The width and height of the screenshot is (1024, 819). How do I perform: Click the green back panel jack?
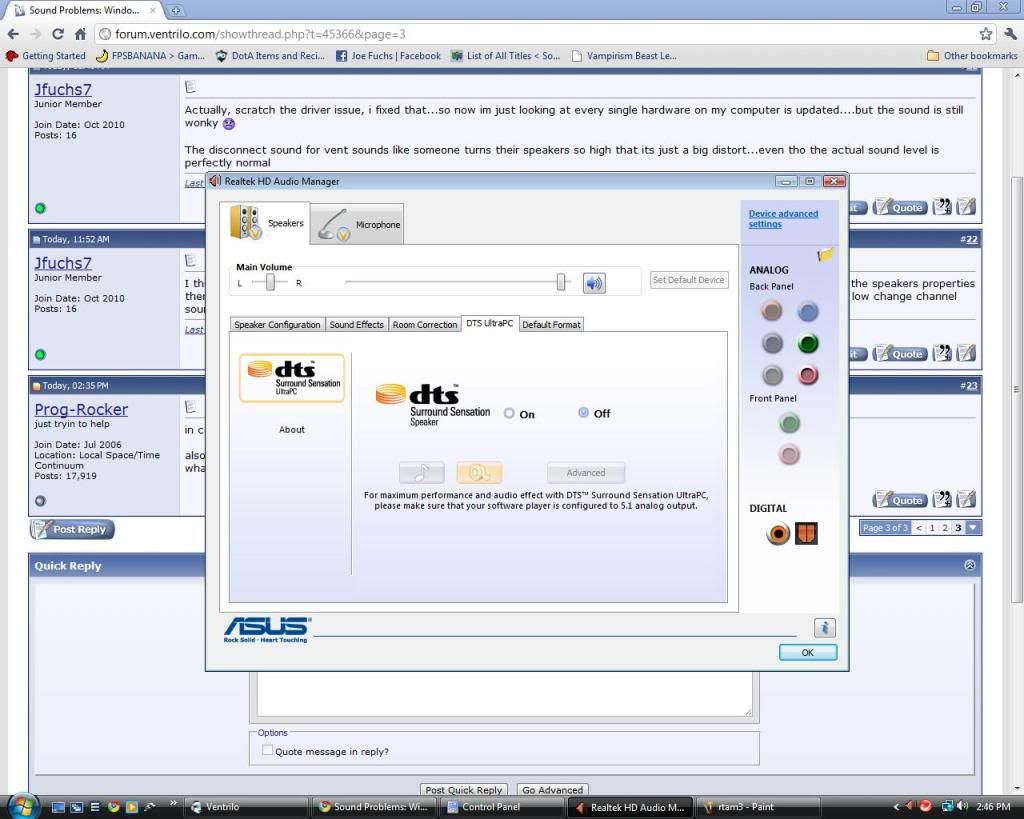click(808, 343)
